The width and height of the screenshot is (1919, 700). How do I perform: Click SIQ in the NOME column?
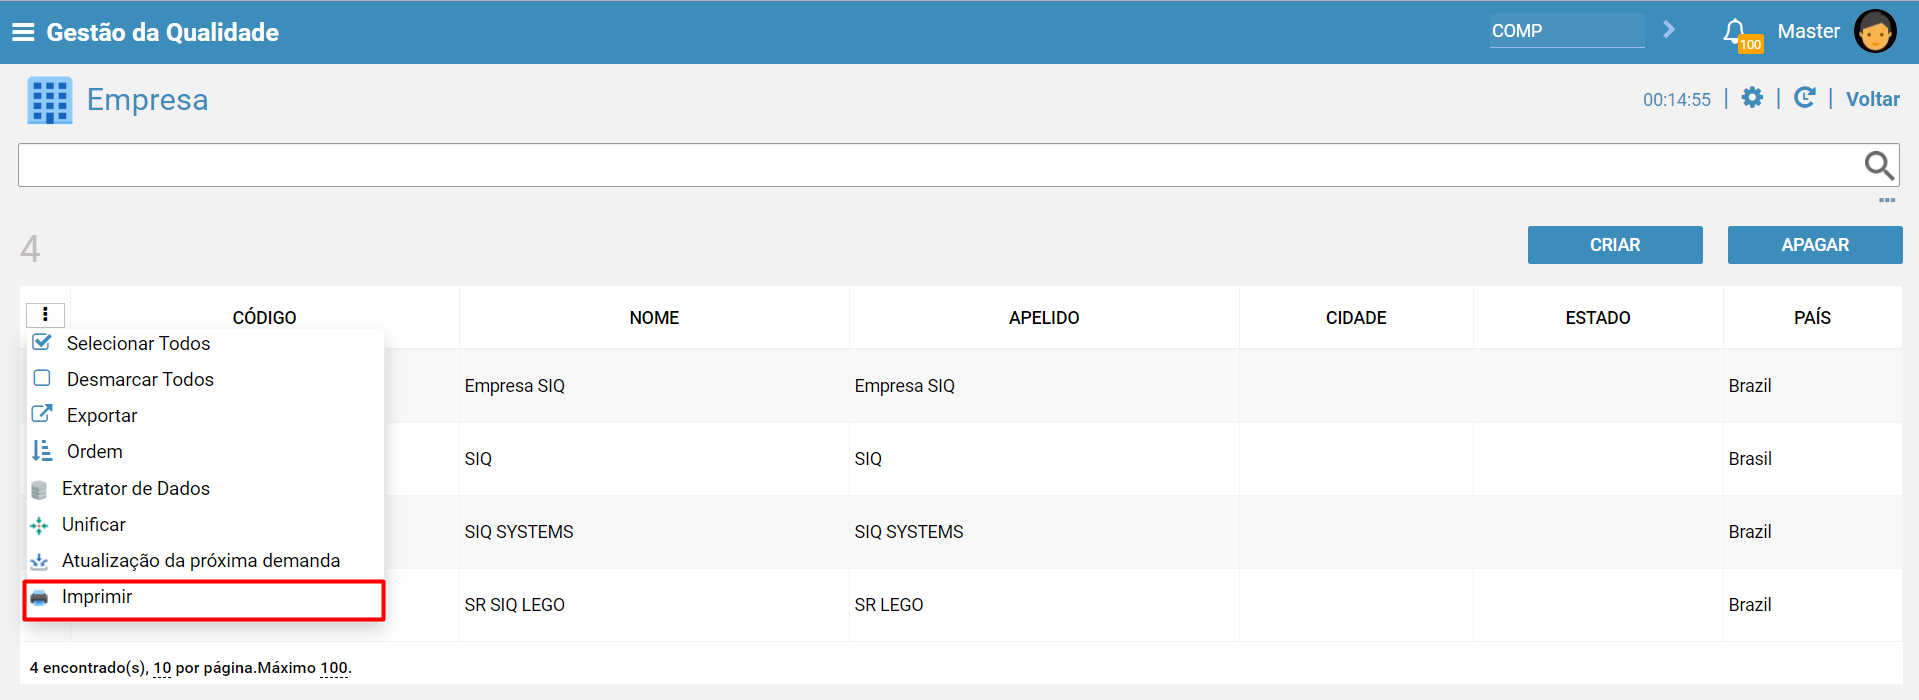pos(478,459)
